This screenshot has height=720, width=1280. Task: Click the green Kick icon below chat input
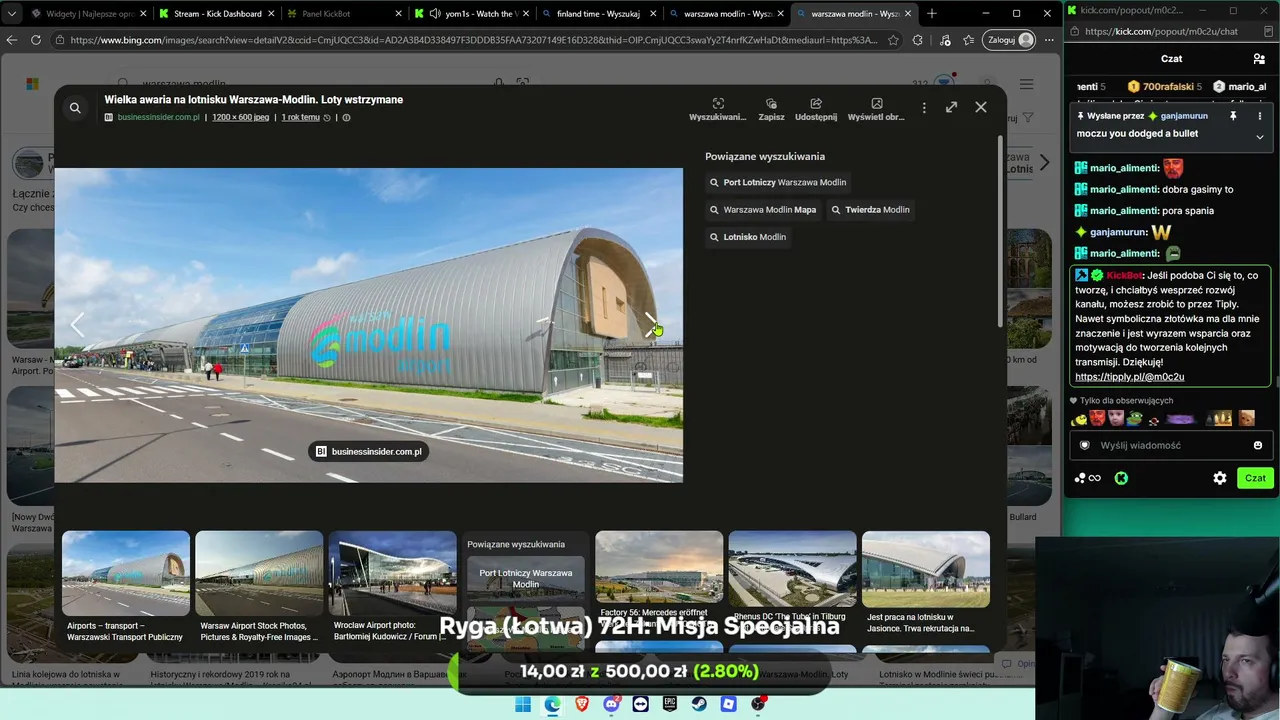(x=1121, y=478)
